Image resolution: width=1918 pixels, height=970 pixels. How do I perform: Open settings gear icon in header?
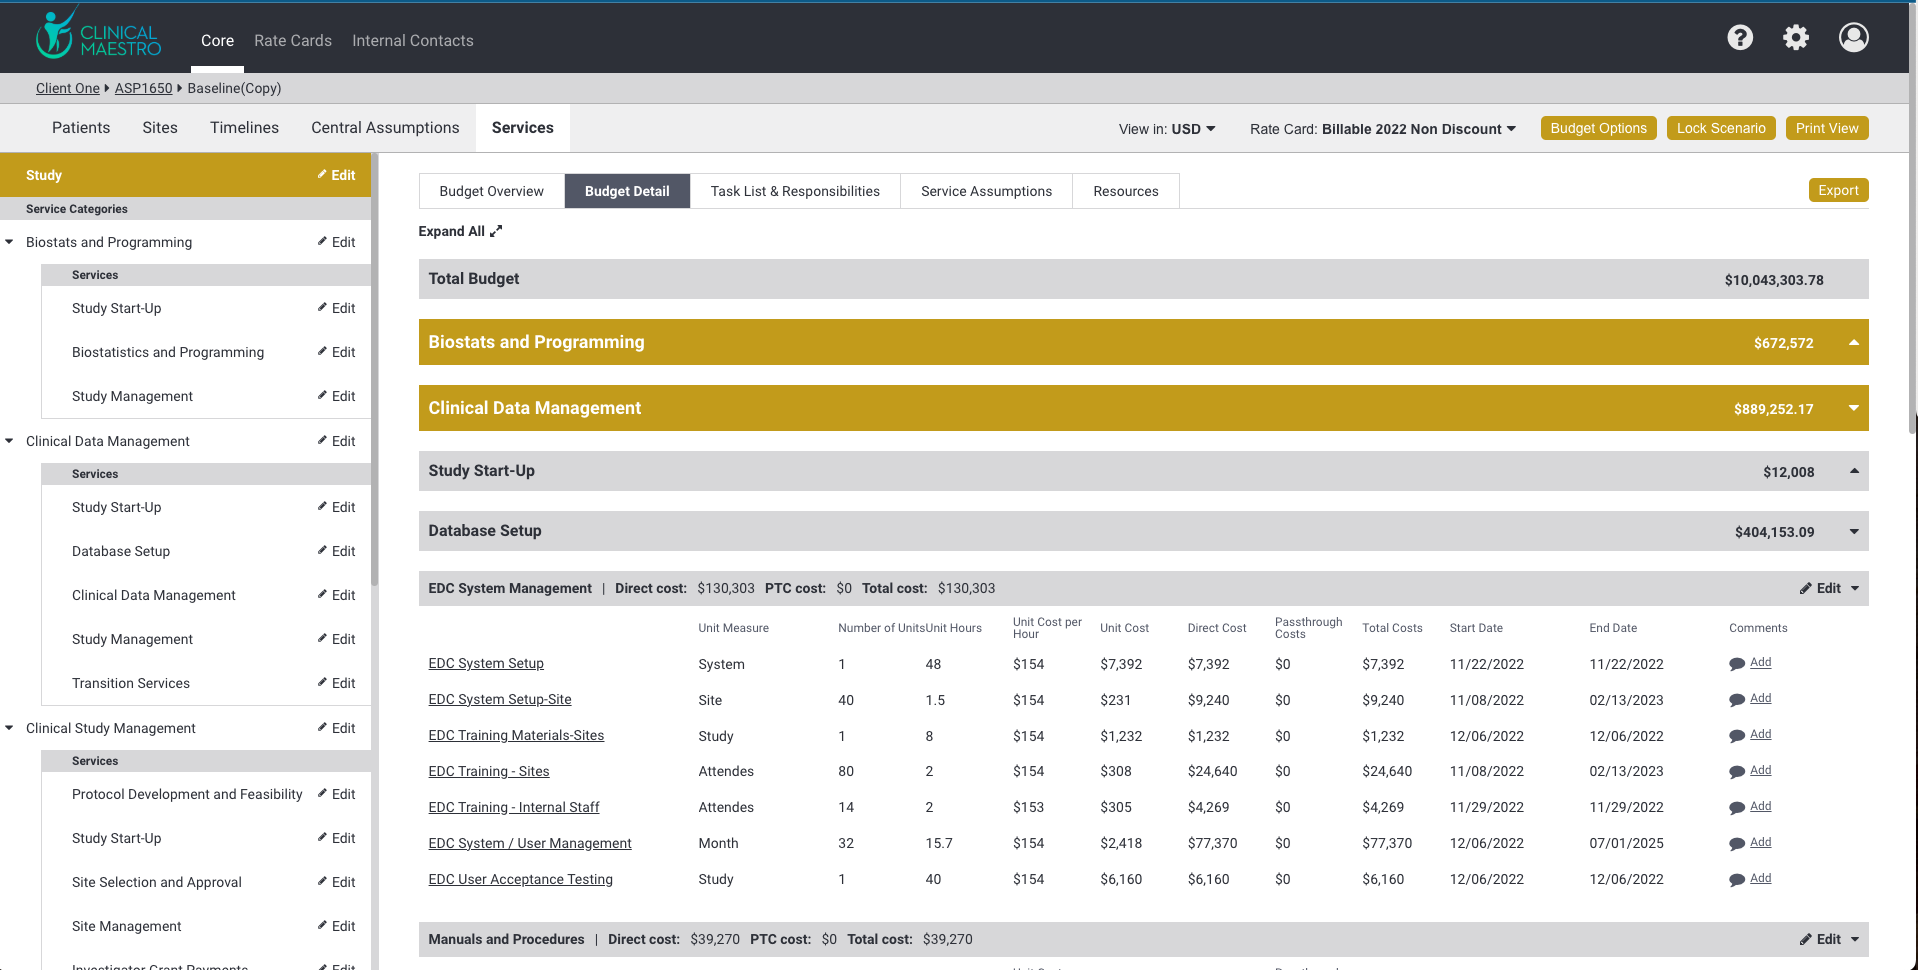click(x=1796, y=38)
